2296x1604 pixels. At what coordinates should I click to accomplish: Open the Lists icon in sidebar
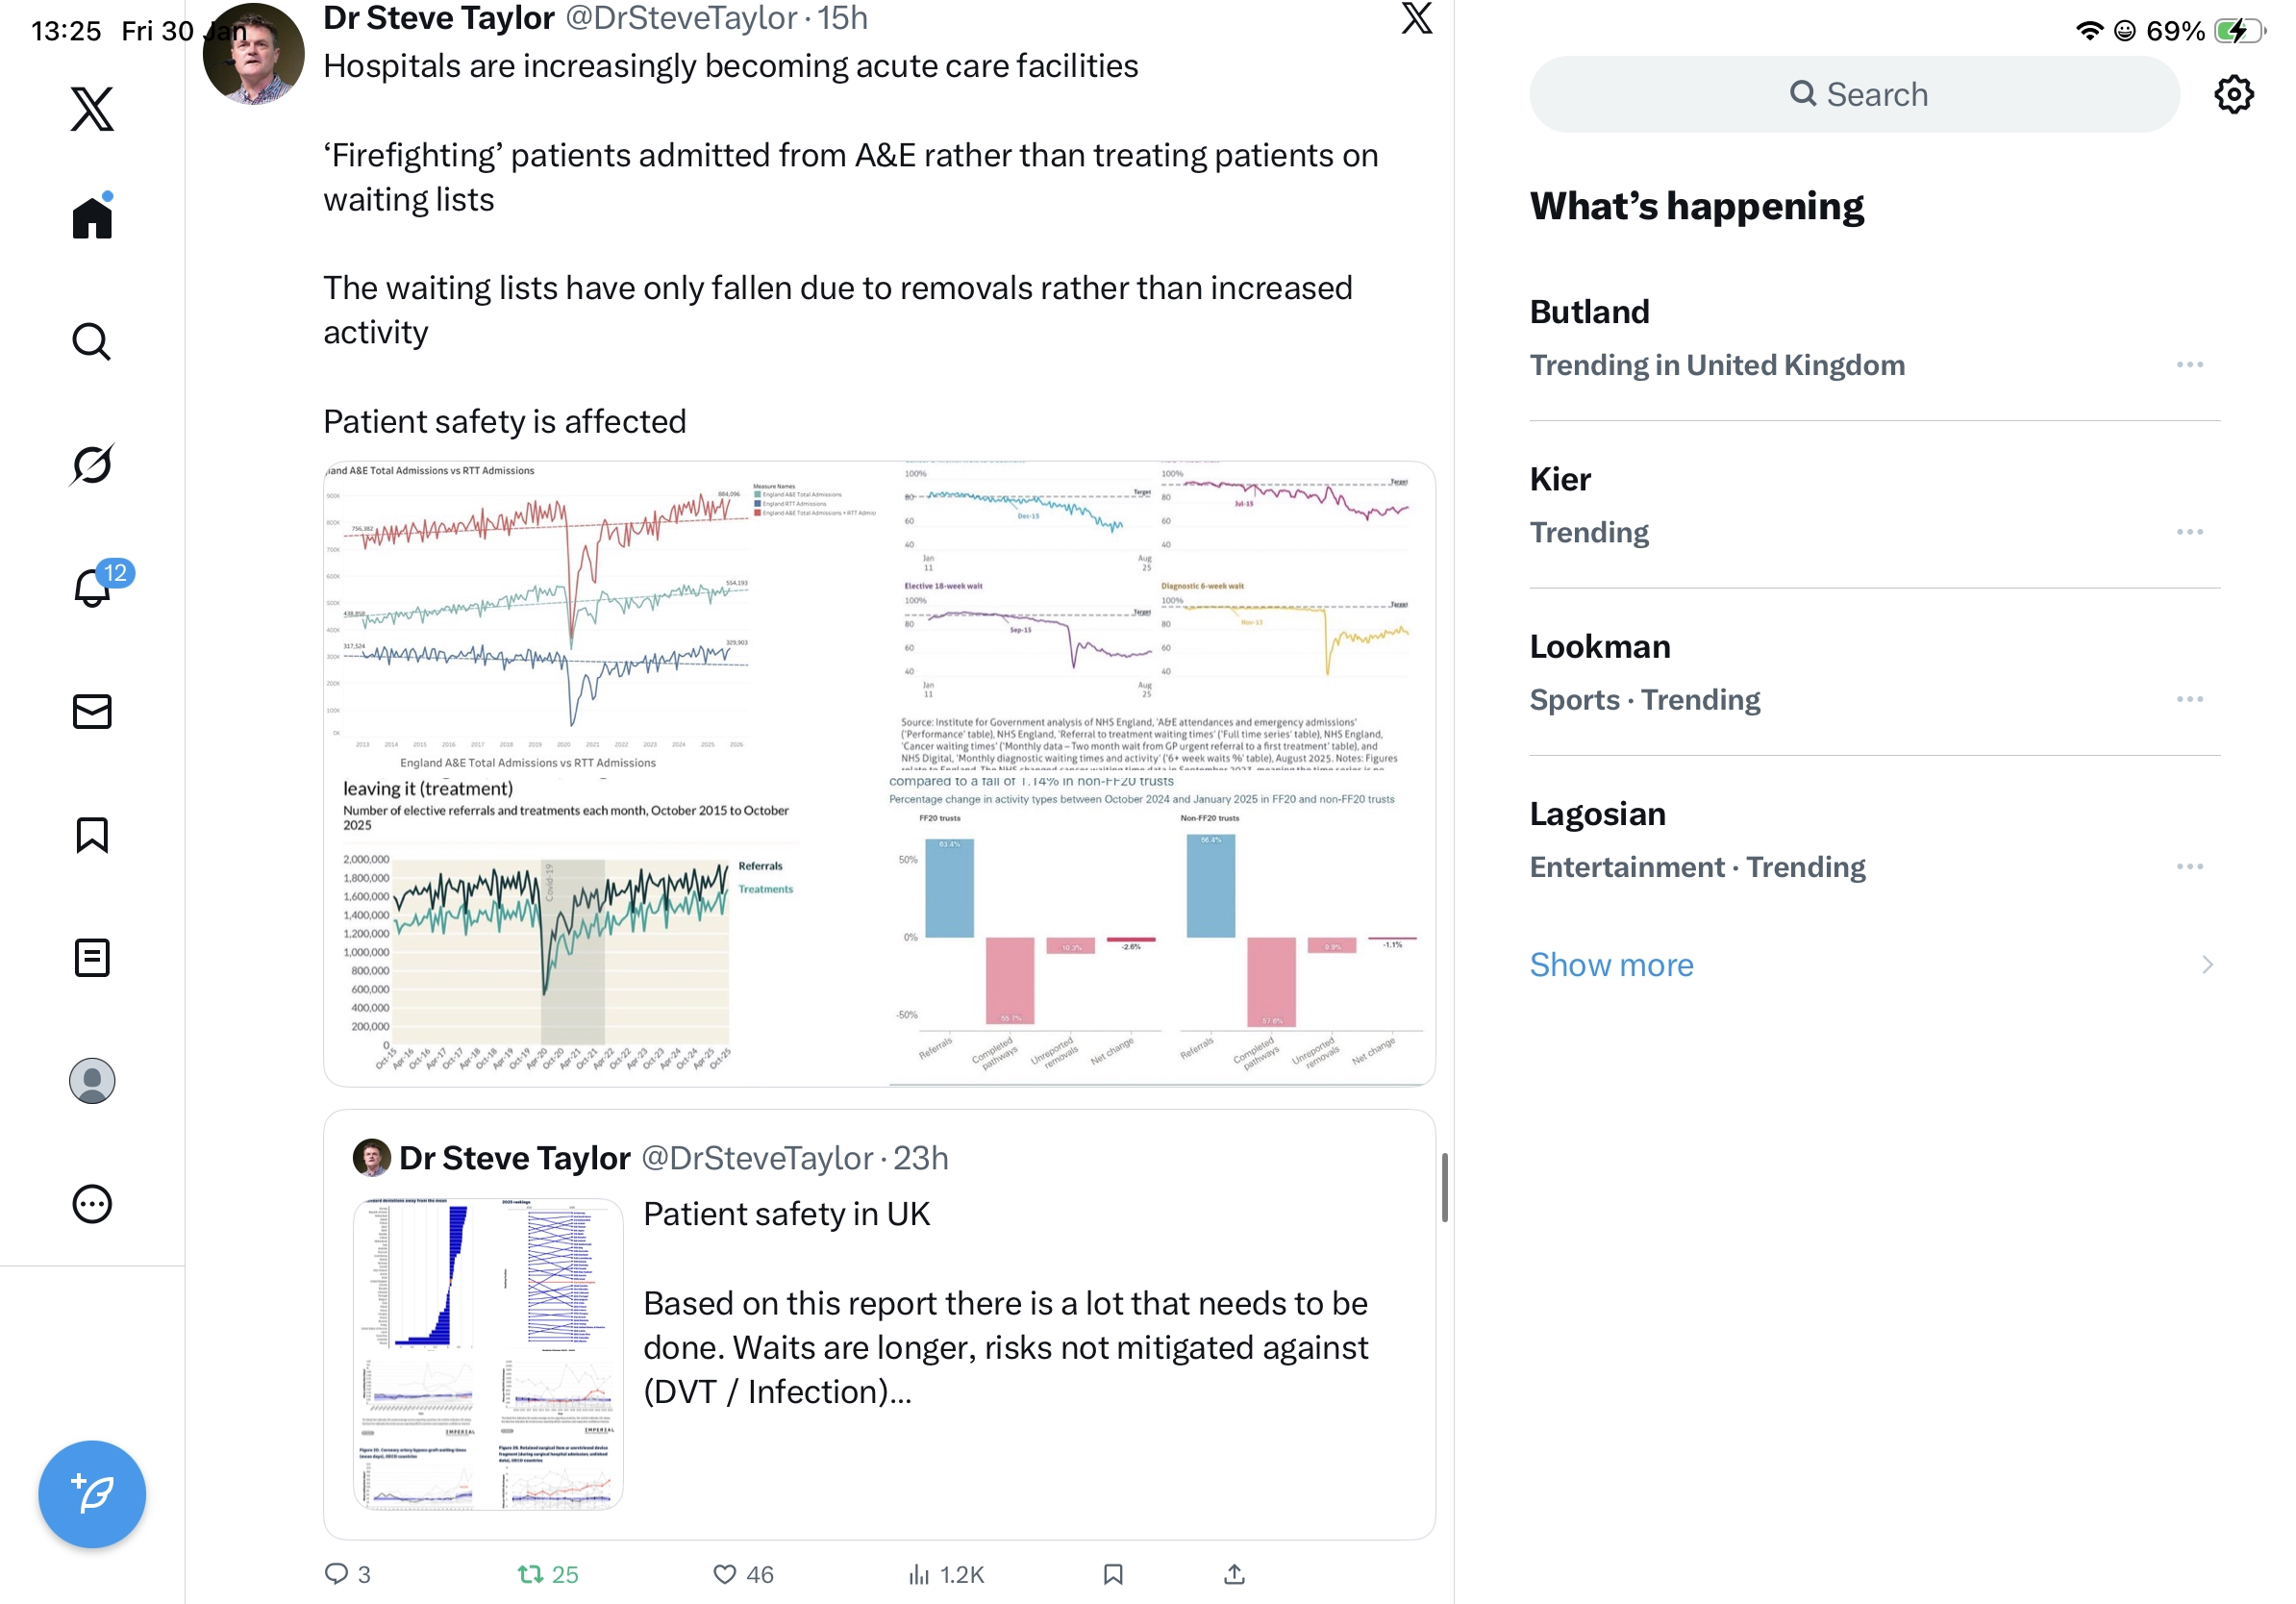[x=92, y=958]
